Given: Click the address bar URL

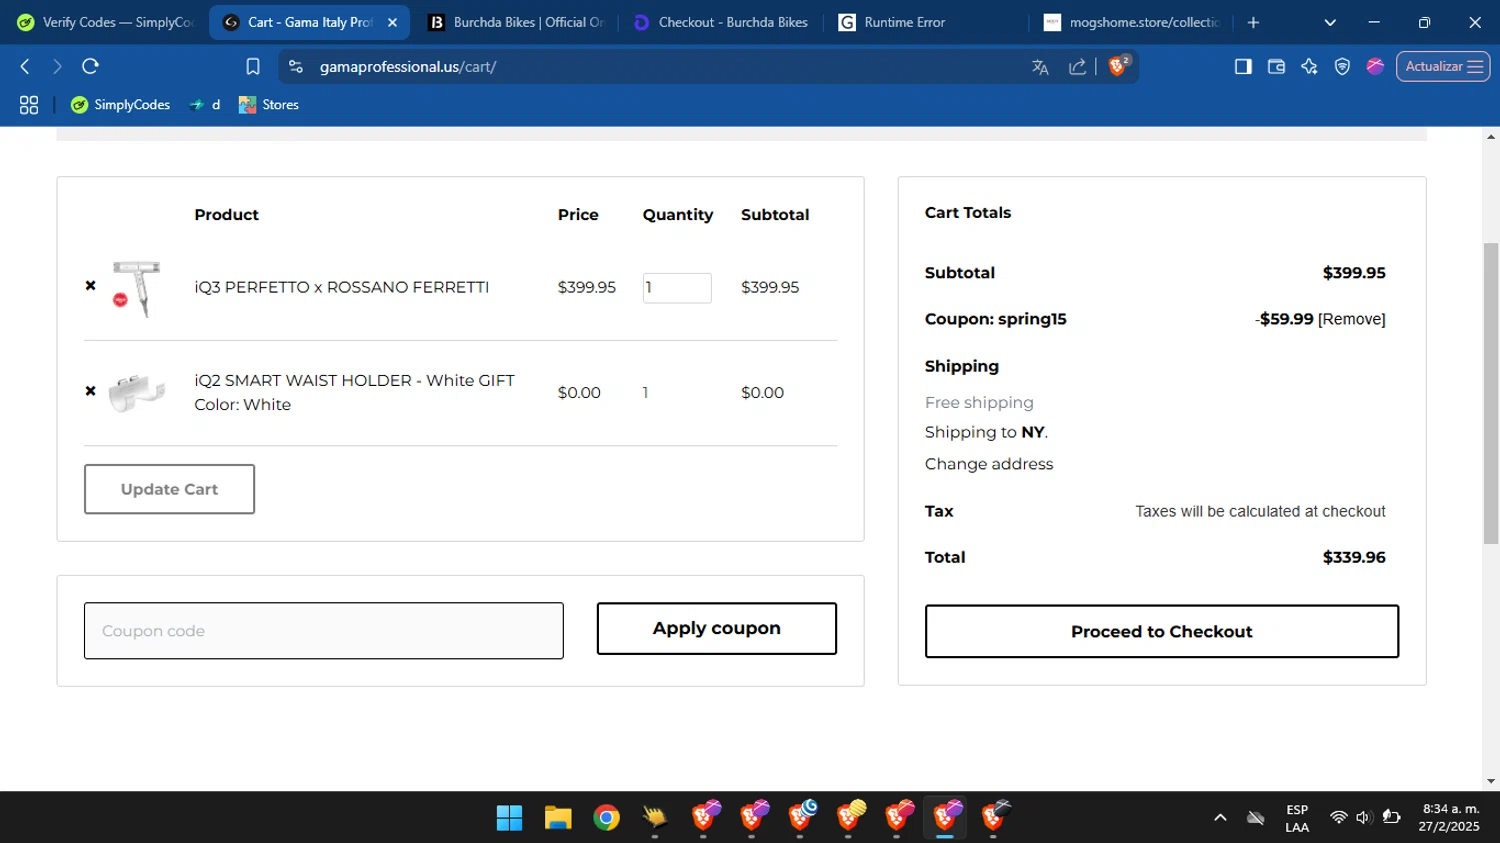Looking at the screenshot, I should pyautogui.click(x=408, y=67).
